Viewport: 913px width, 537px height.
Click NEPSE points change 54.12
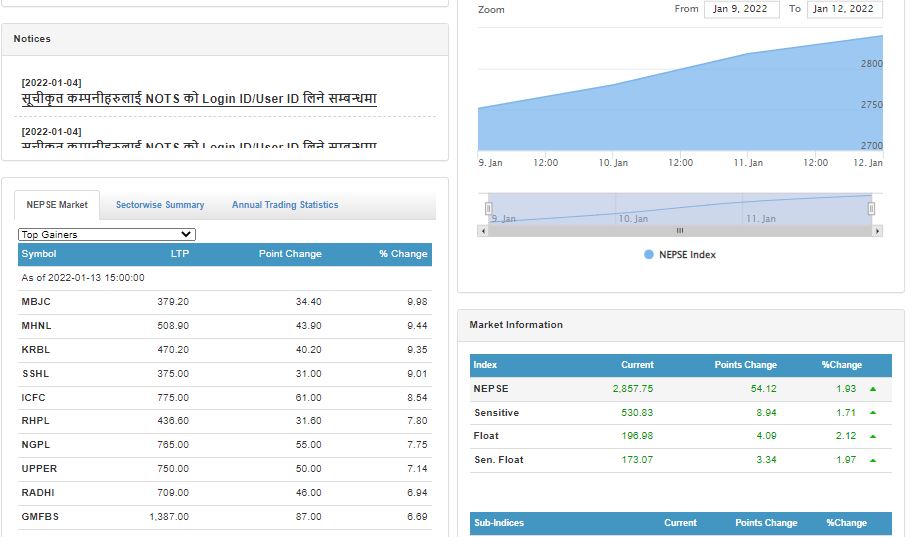[x=763, y=389]
